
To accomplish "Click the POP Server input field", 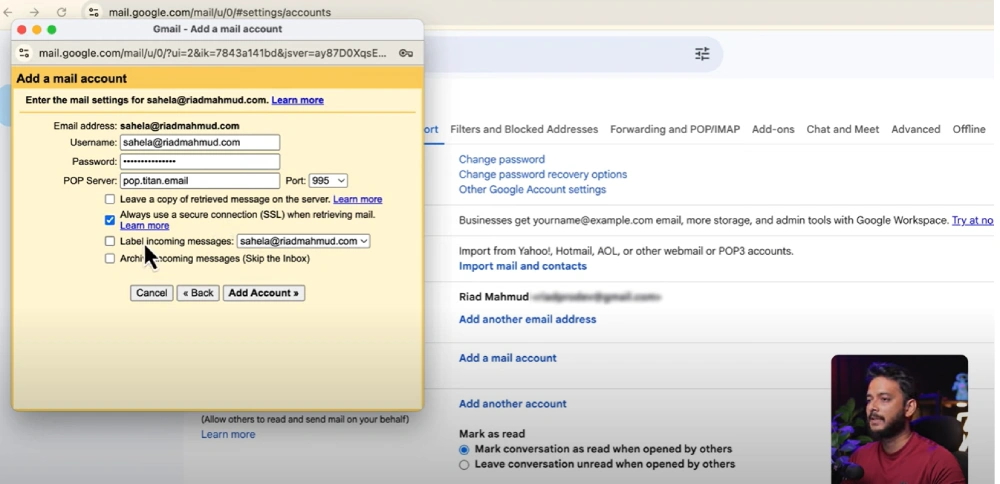I will [200, 180].
